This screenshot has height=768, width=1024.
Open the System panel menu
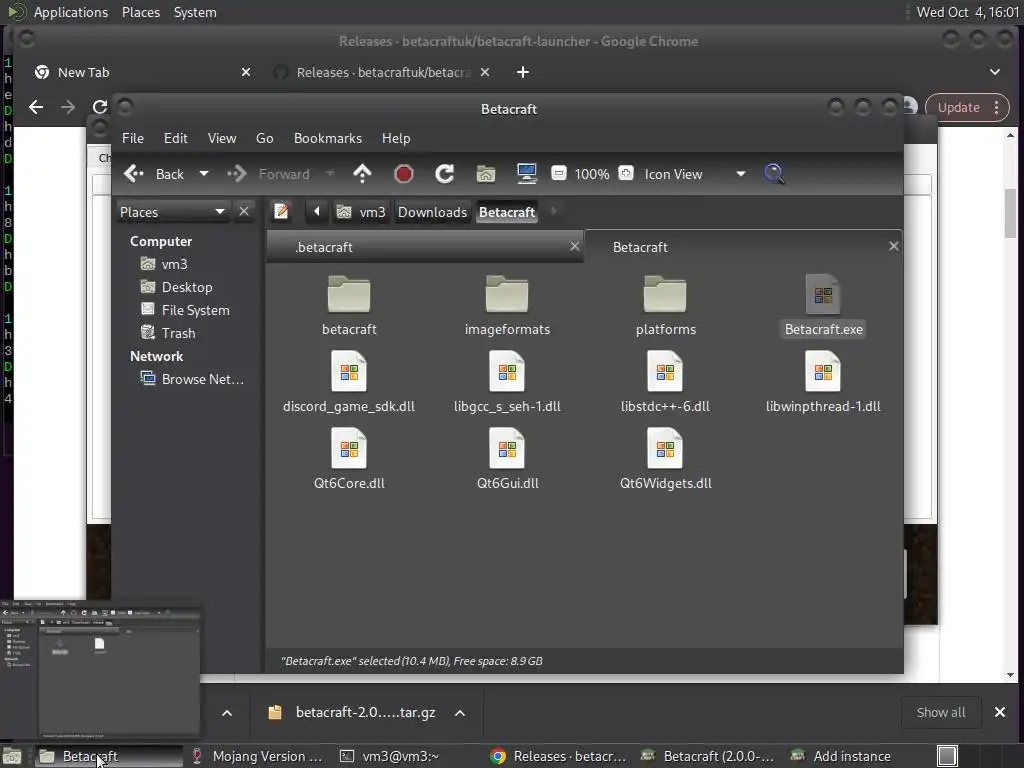coord(195,12)
